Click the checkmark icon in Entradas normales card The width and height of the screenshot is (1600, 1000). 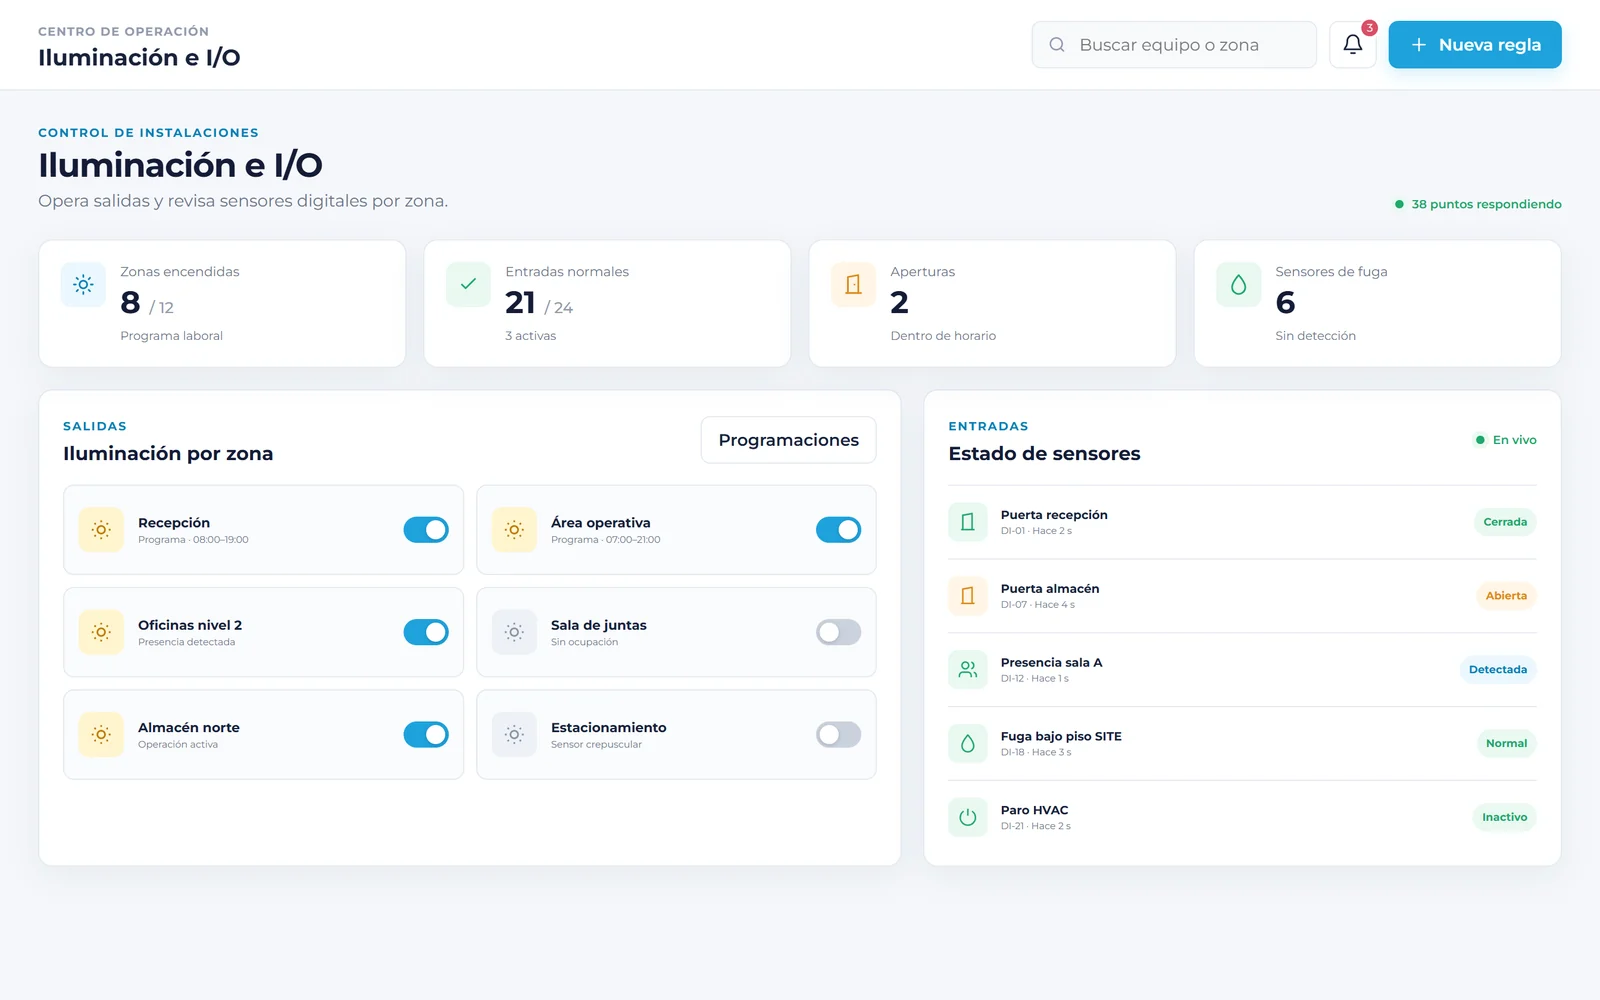[468, 284]
